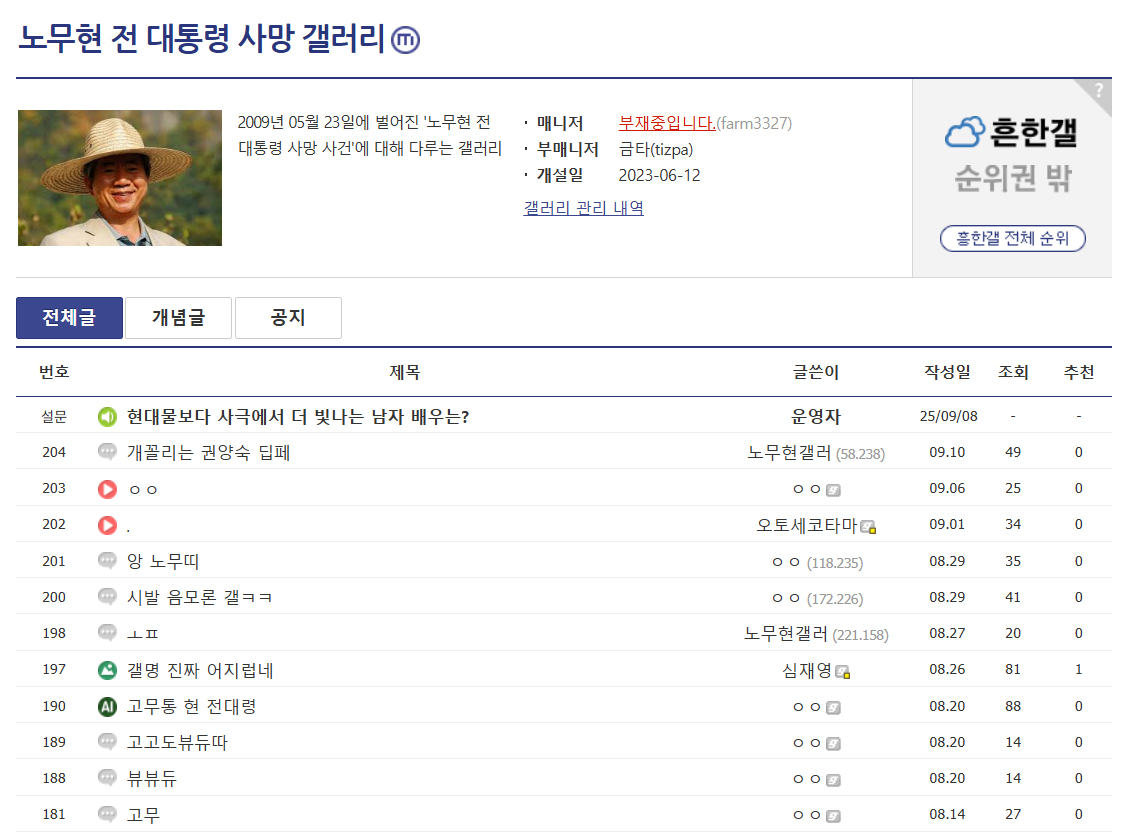This screenshot has height=838, width=1121.
Task: Click the green image icon on post 197
Action: (107, 671)
